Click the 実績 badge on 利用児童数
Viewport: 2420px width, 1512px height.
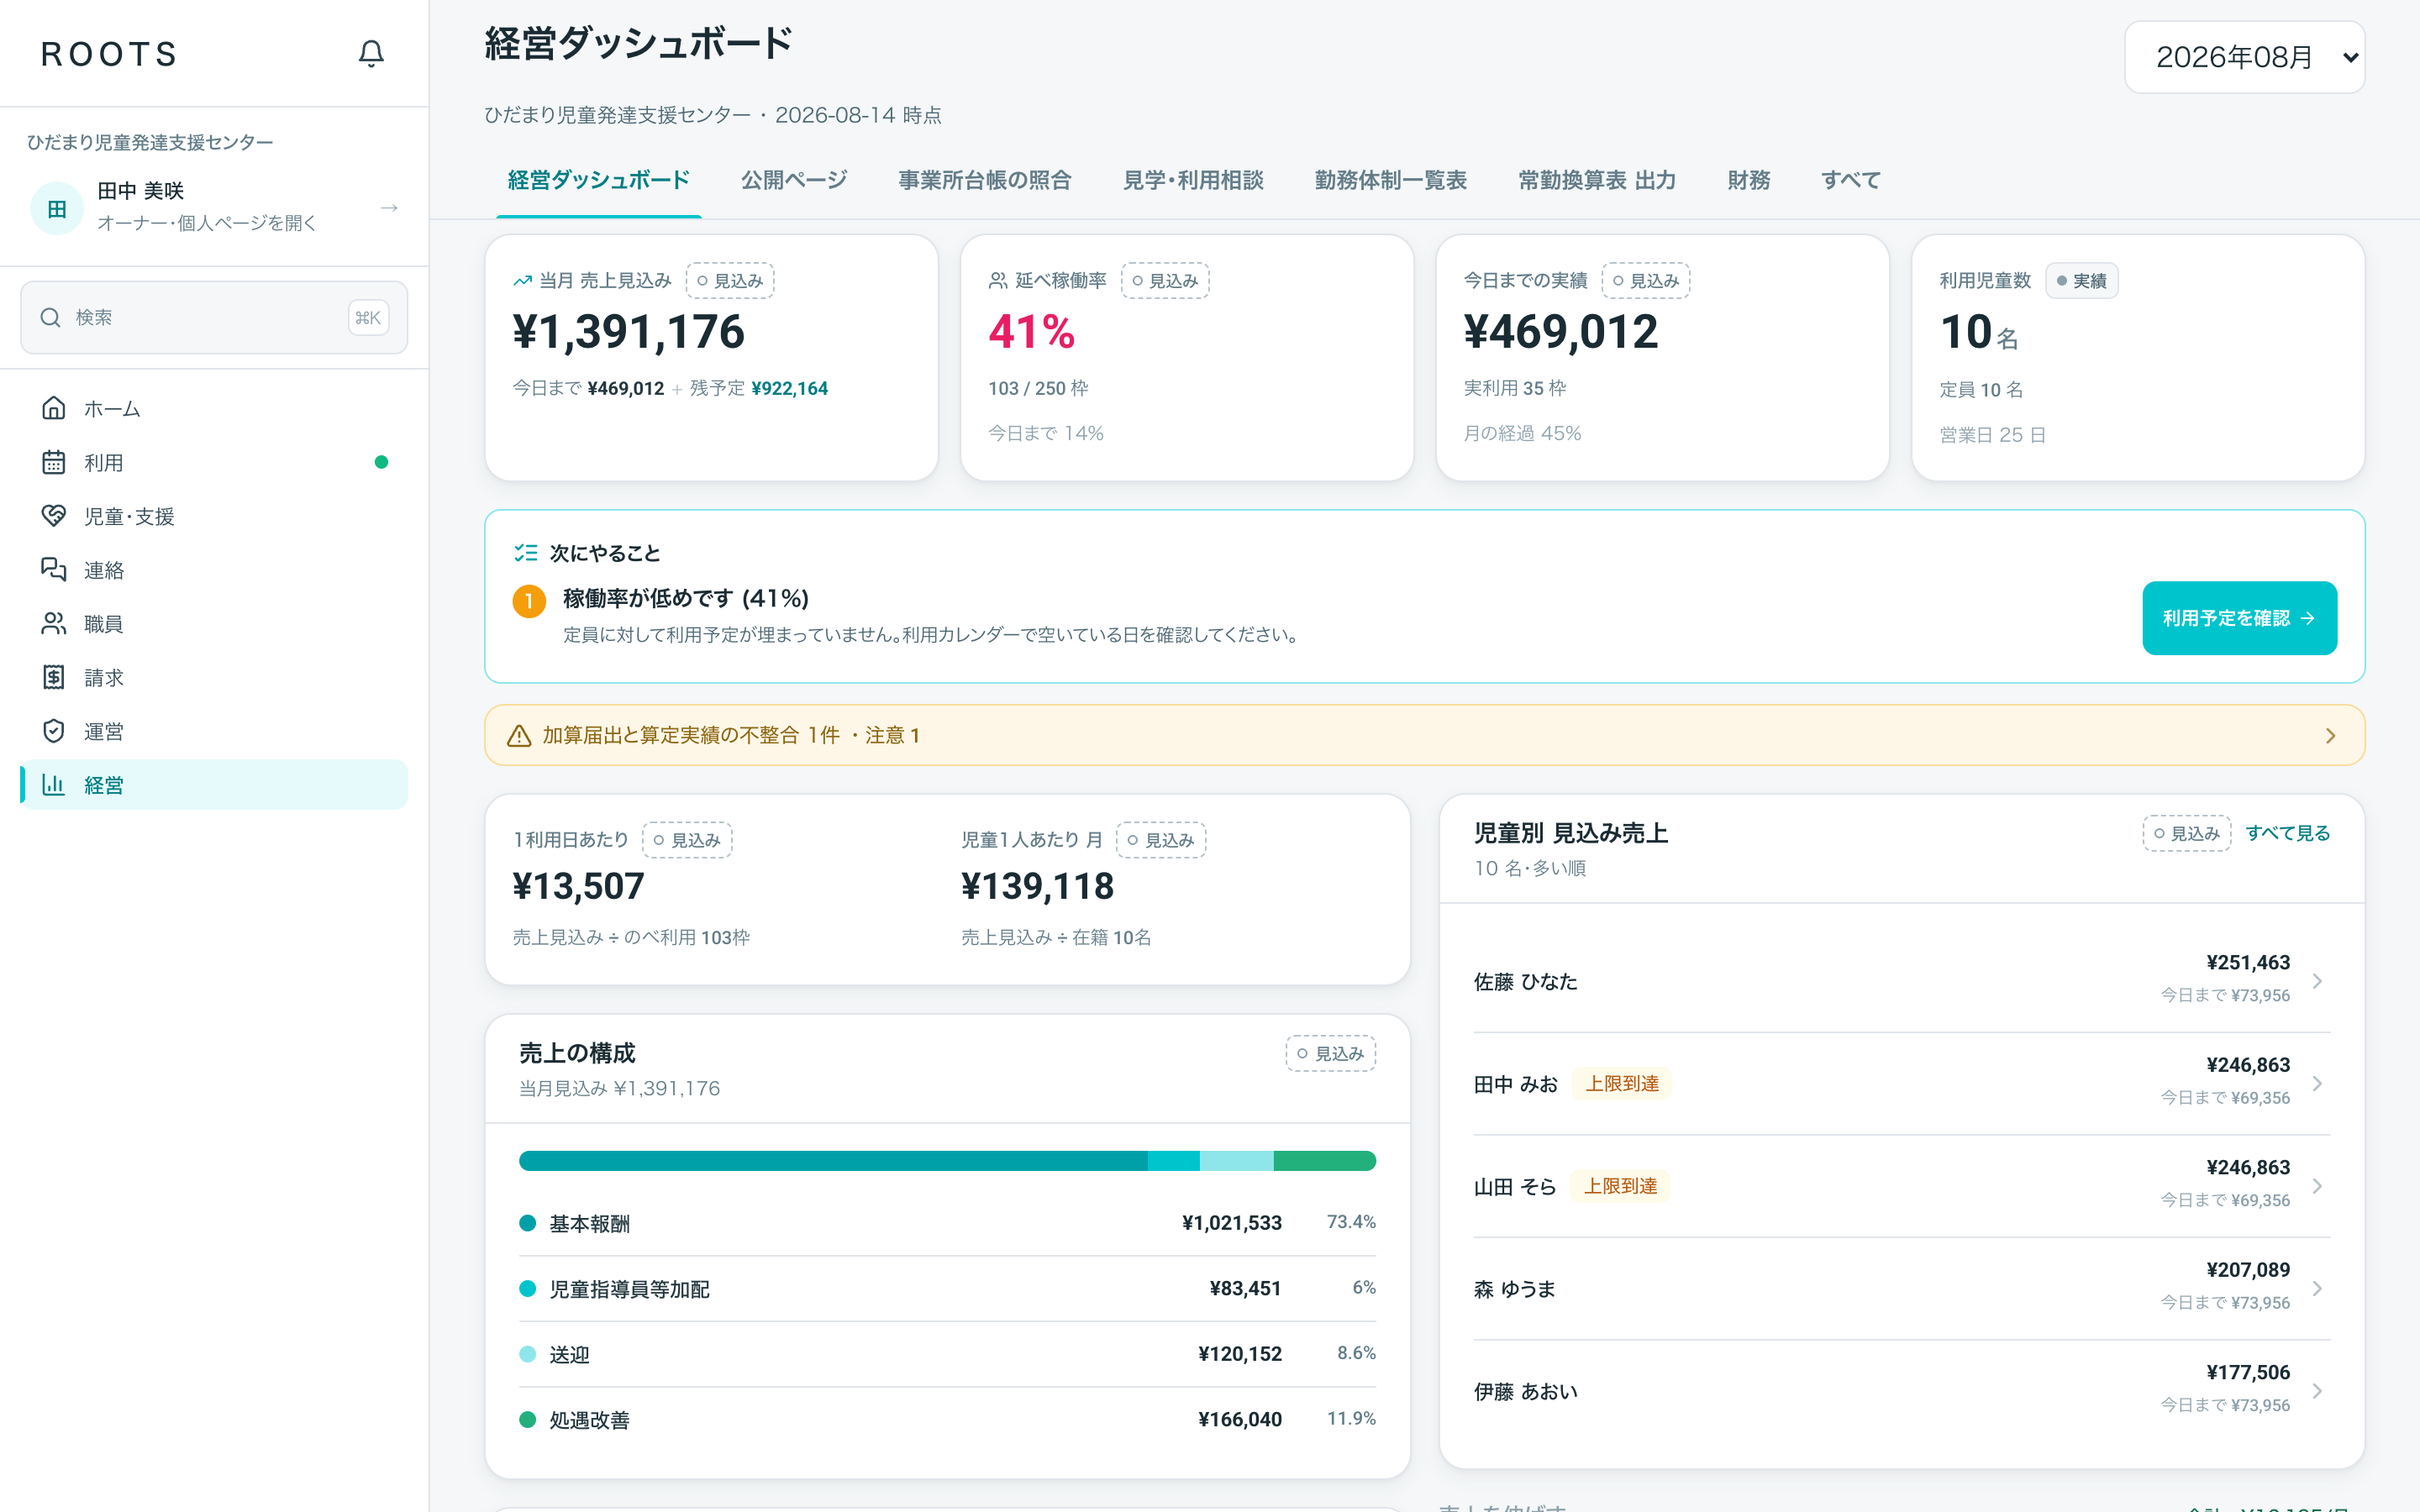tap(2082, 281)
